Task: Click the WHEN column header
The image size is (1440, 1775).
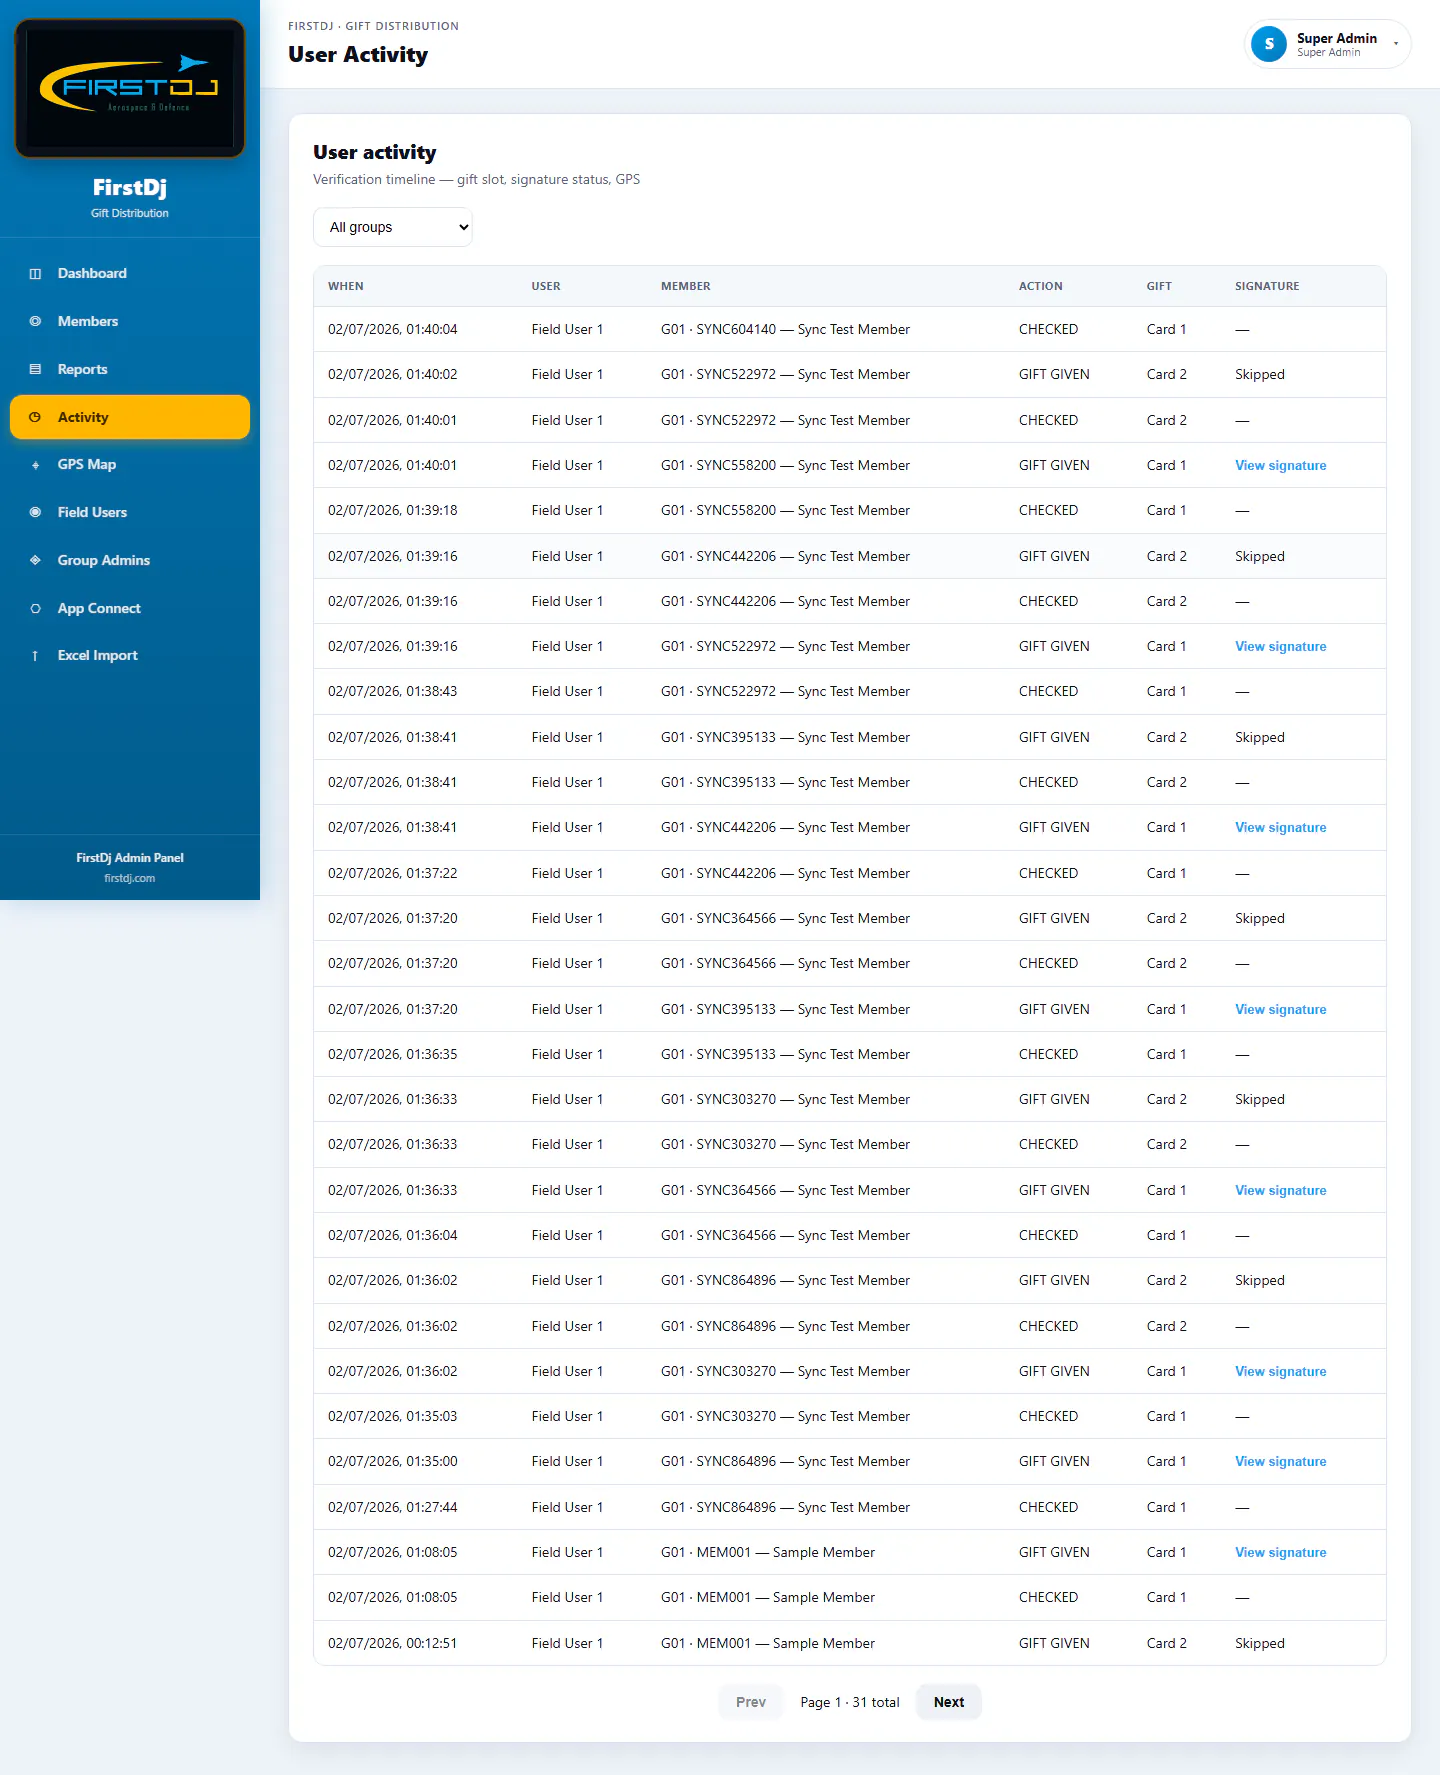Action: 346,286
